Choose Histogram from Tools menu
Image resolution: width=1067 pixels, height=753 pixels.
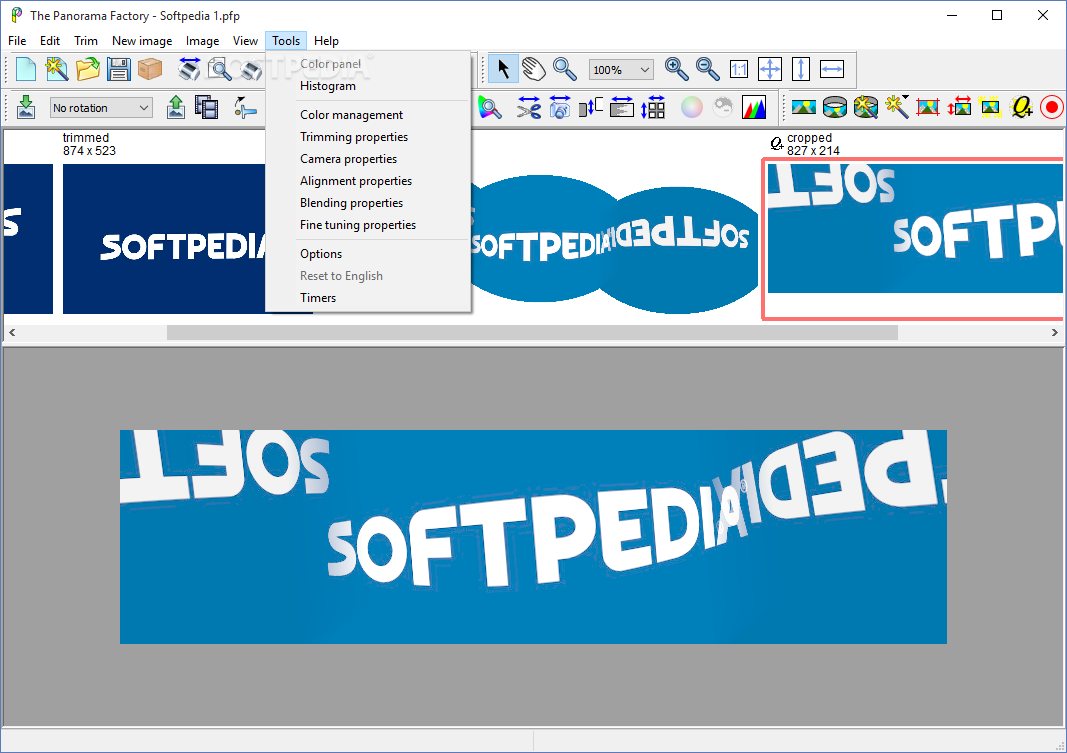(x=368, y=86)
